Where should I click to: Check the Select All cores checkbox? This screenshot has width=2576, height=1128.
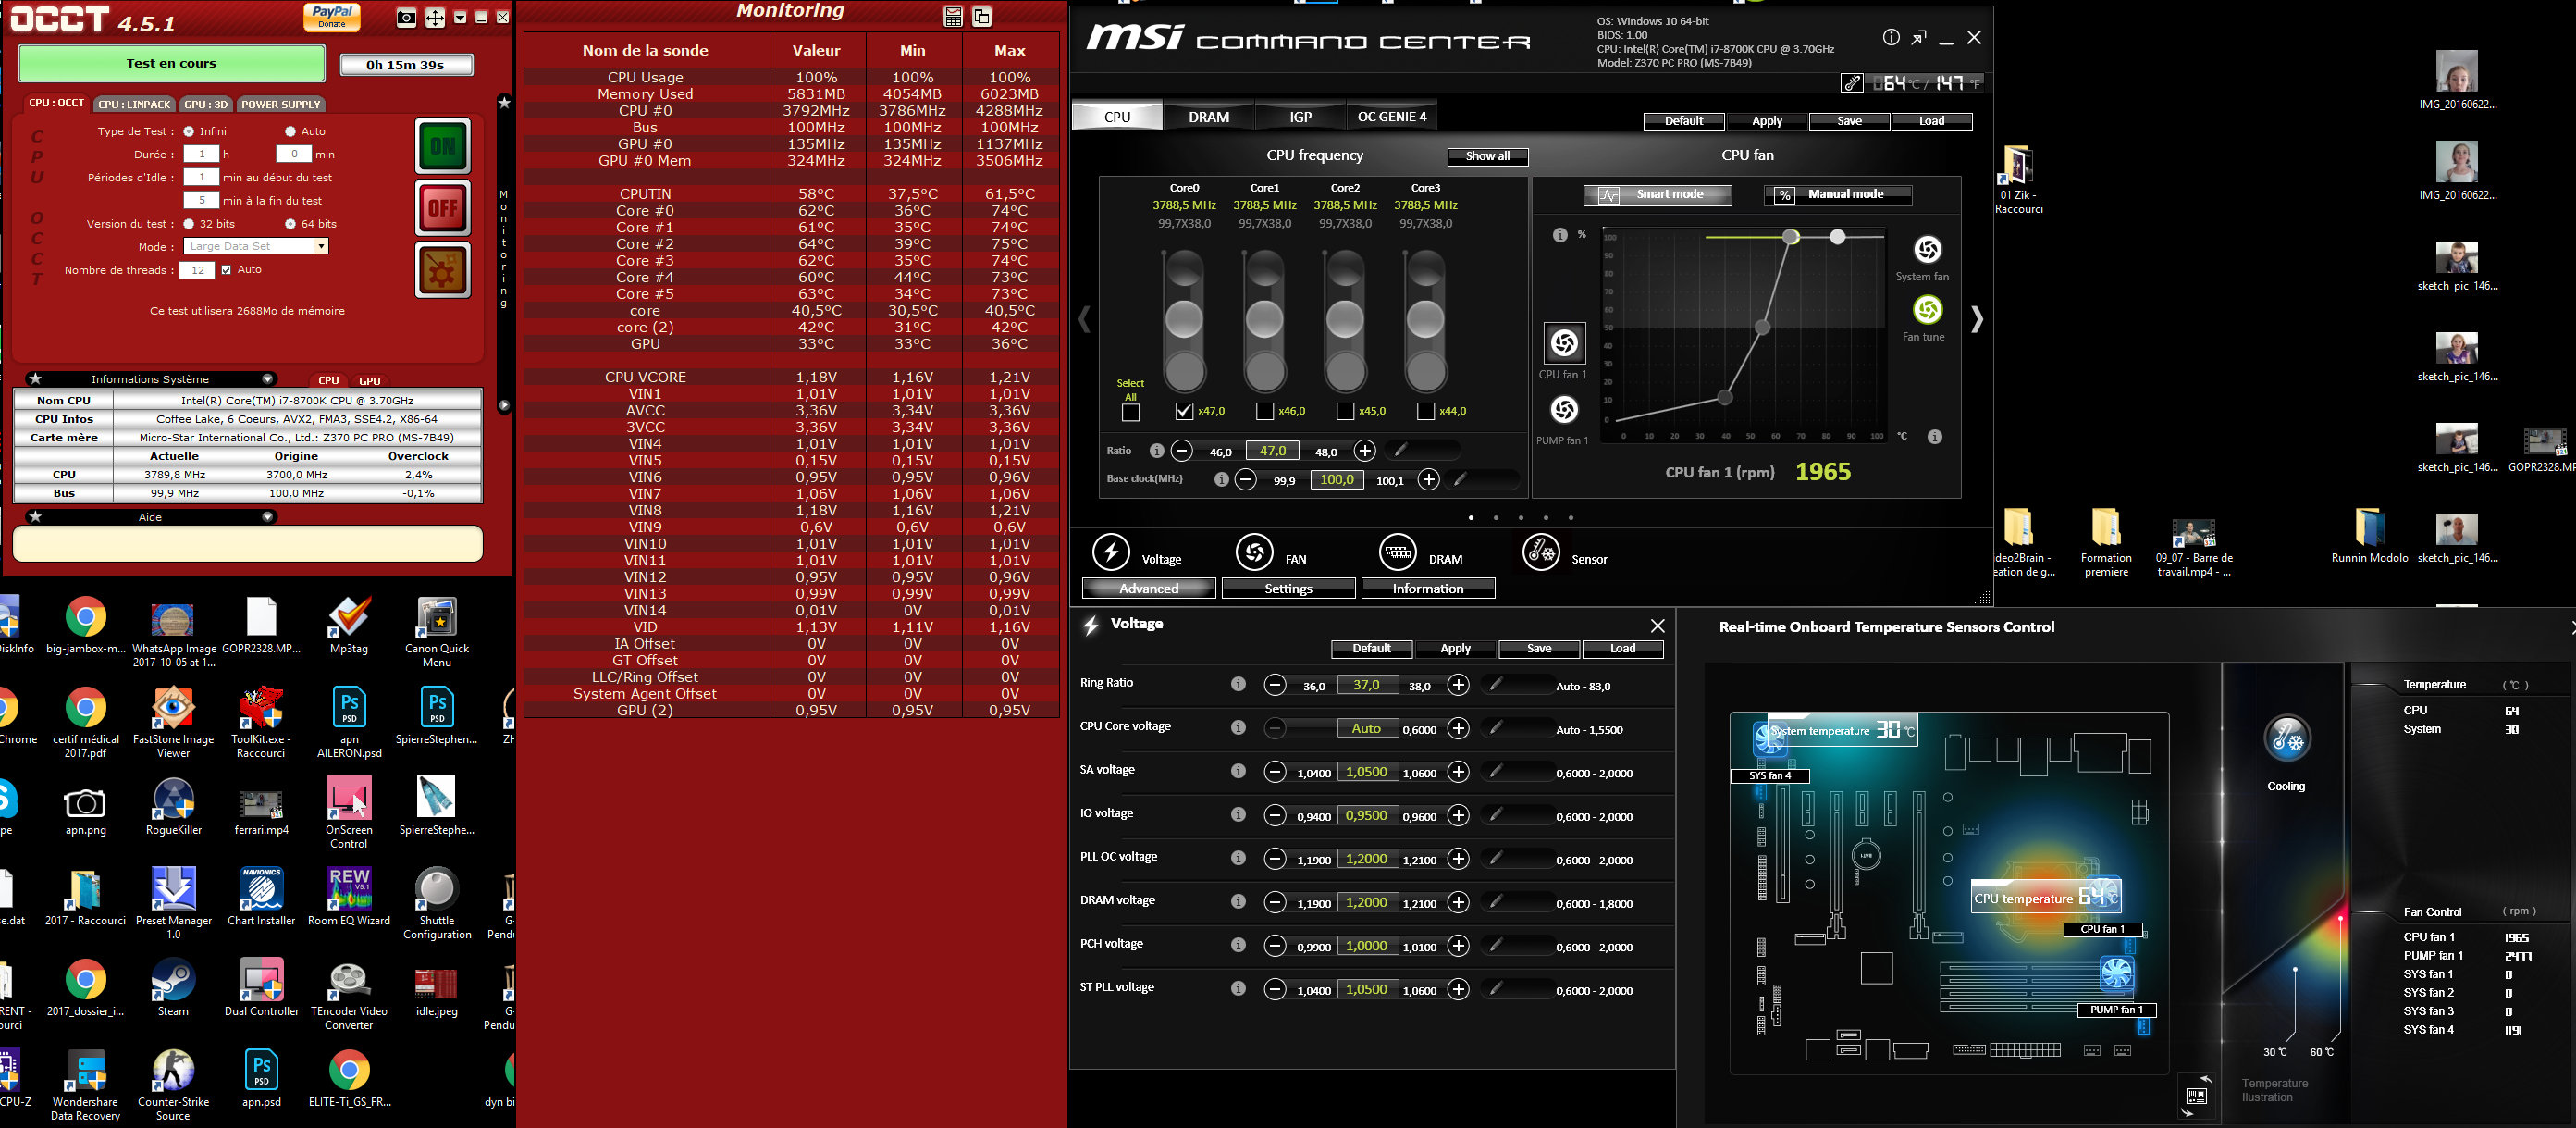(x=1130, y=412)
